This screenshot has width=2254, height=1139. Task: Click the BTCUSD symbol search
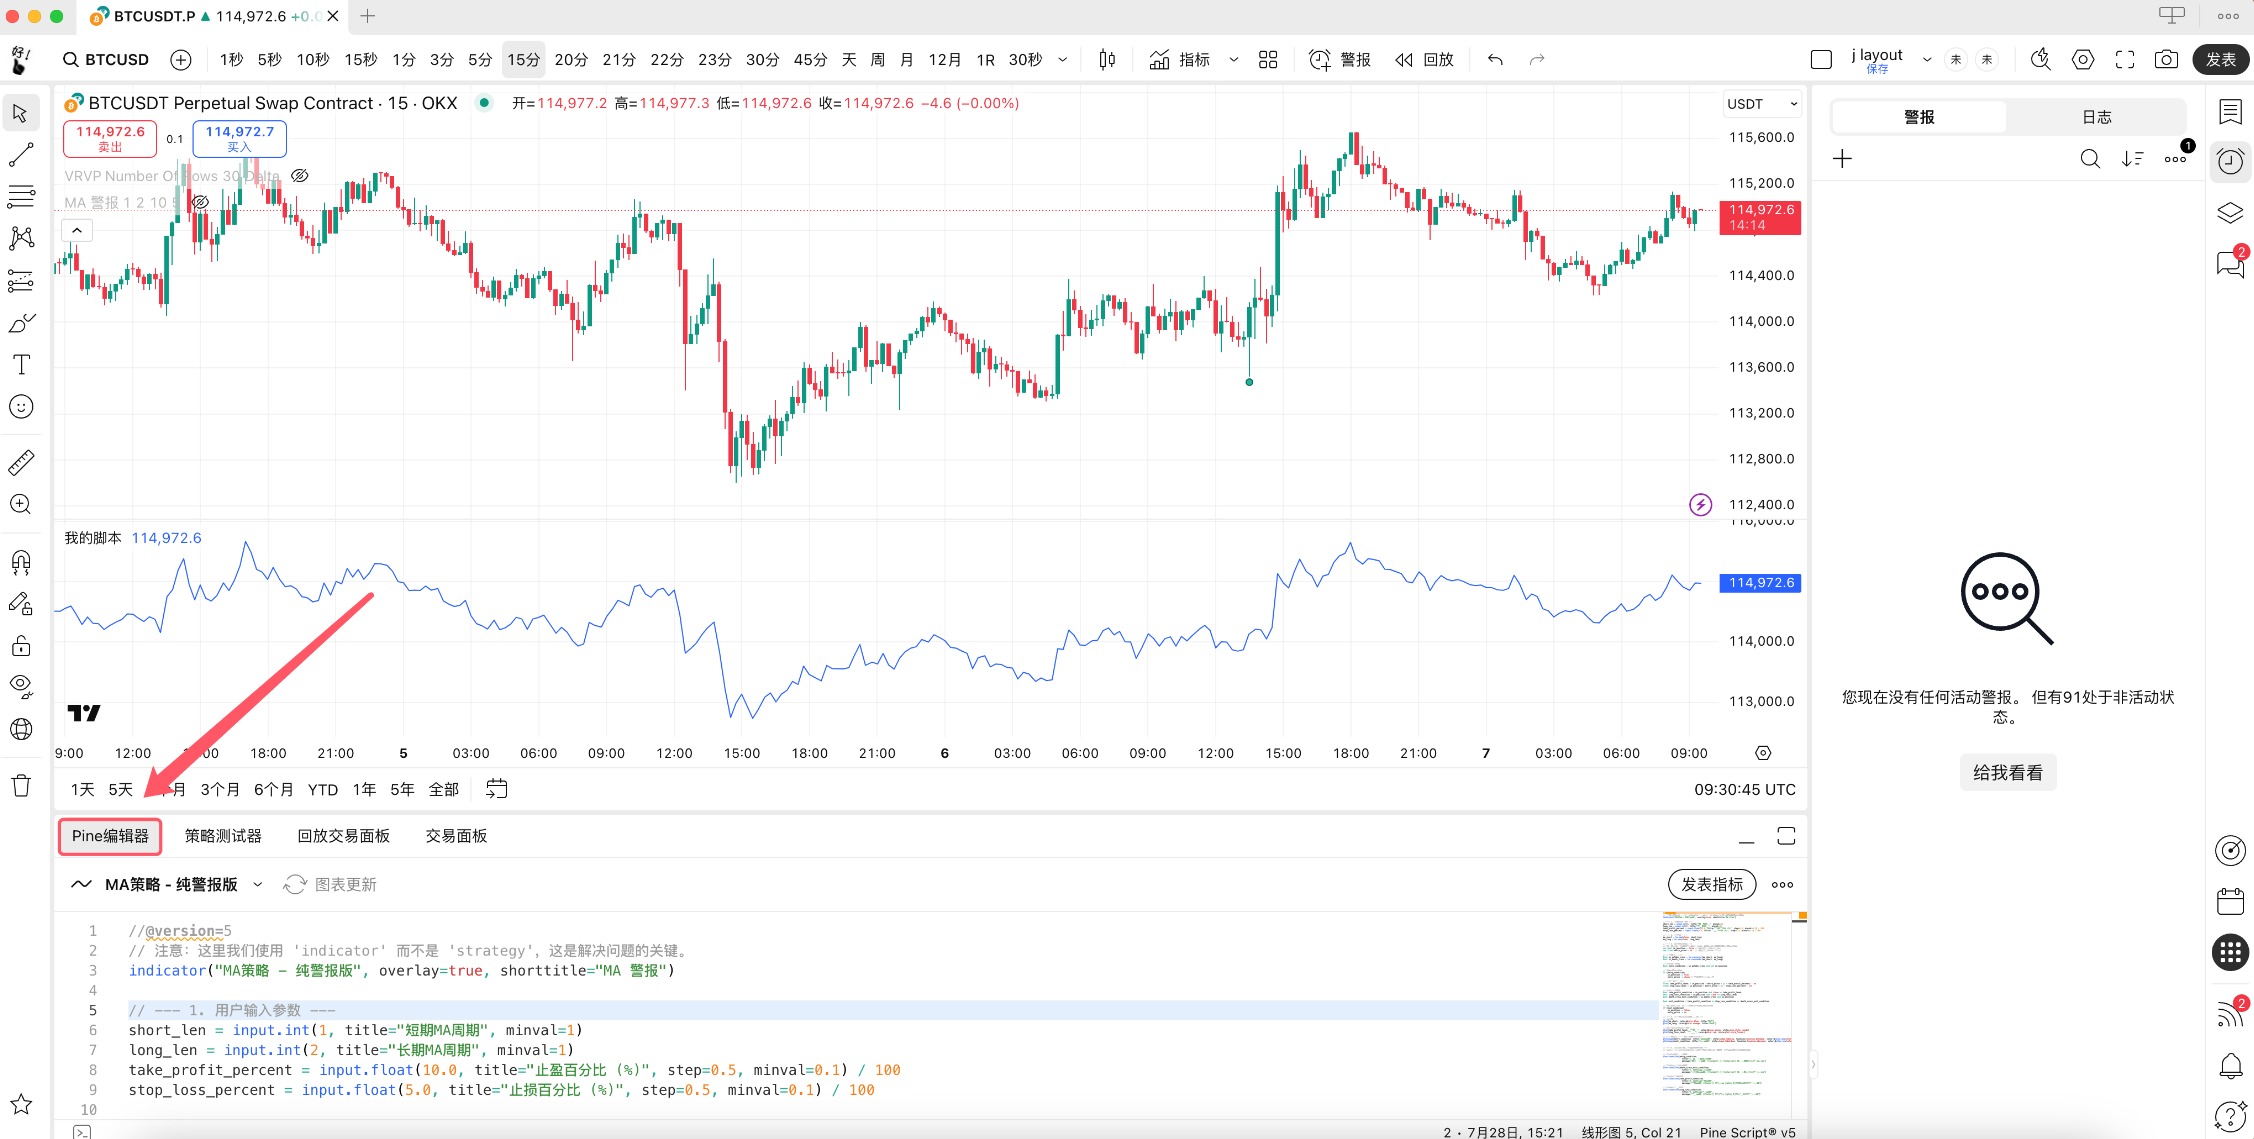coord(106,60)
